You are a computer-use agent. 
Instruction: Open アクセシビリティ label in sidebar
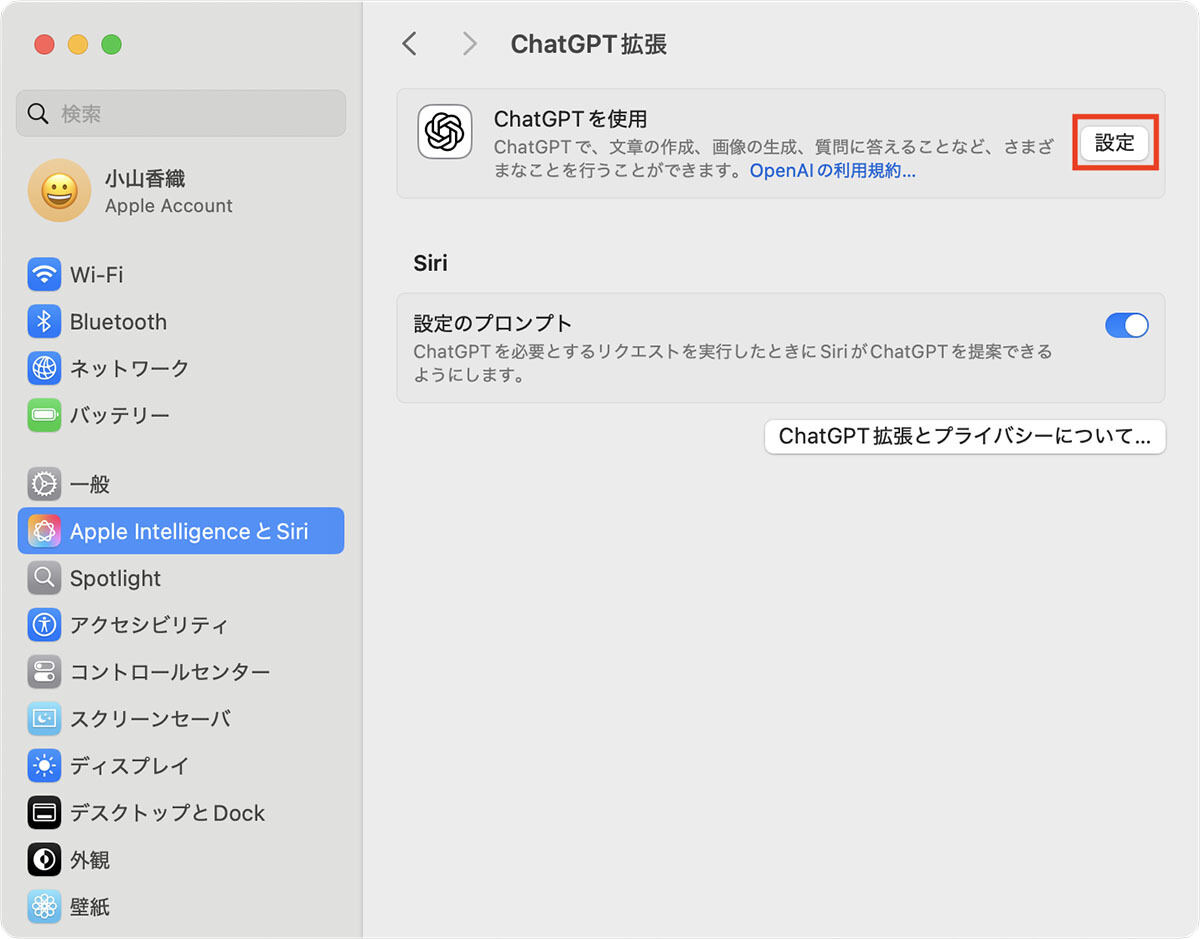tap(149, 625)
